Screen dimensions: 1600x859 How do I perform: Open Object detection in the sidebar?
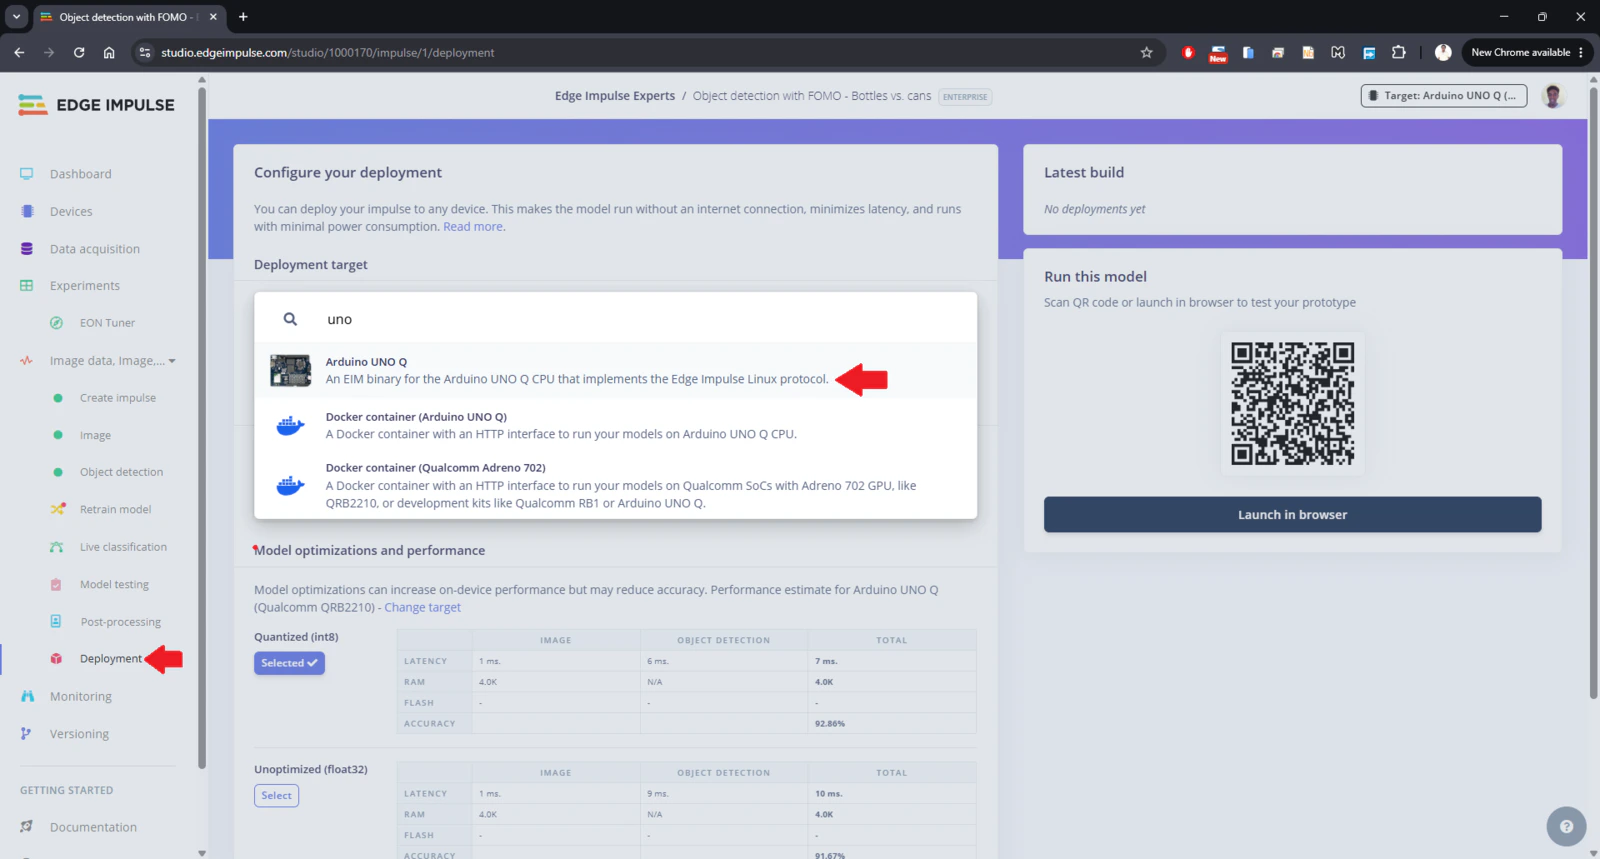[121, 472]
